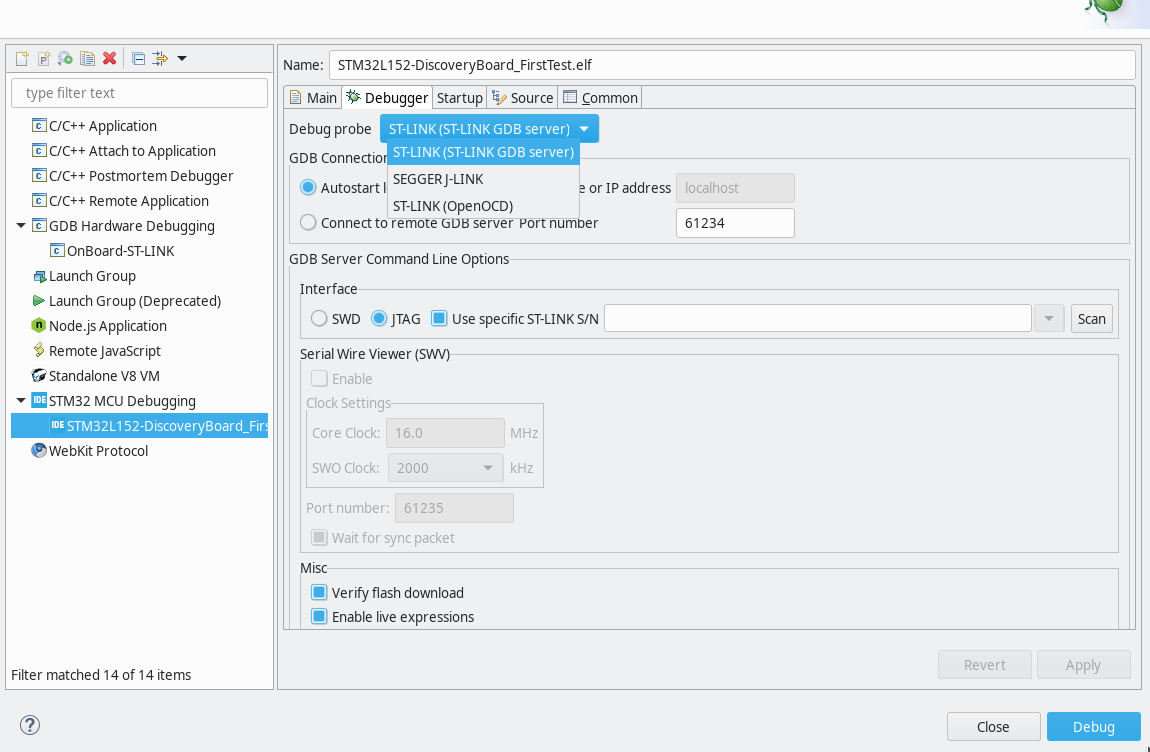Click the bug icon on Debugger tab

(354, 97)
